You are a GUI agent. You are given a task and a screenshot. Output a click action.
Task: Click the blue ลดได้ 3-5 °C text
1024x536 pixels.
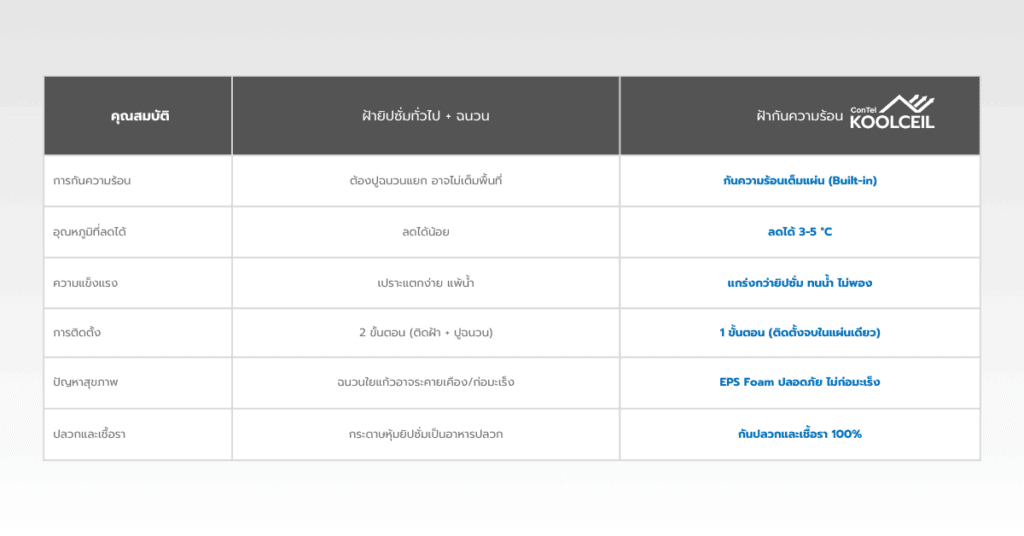click(799, 232)
